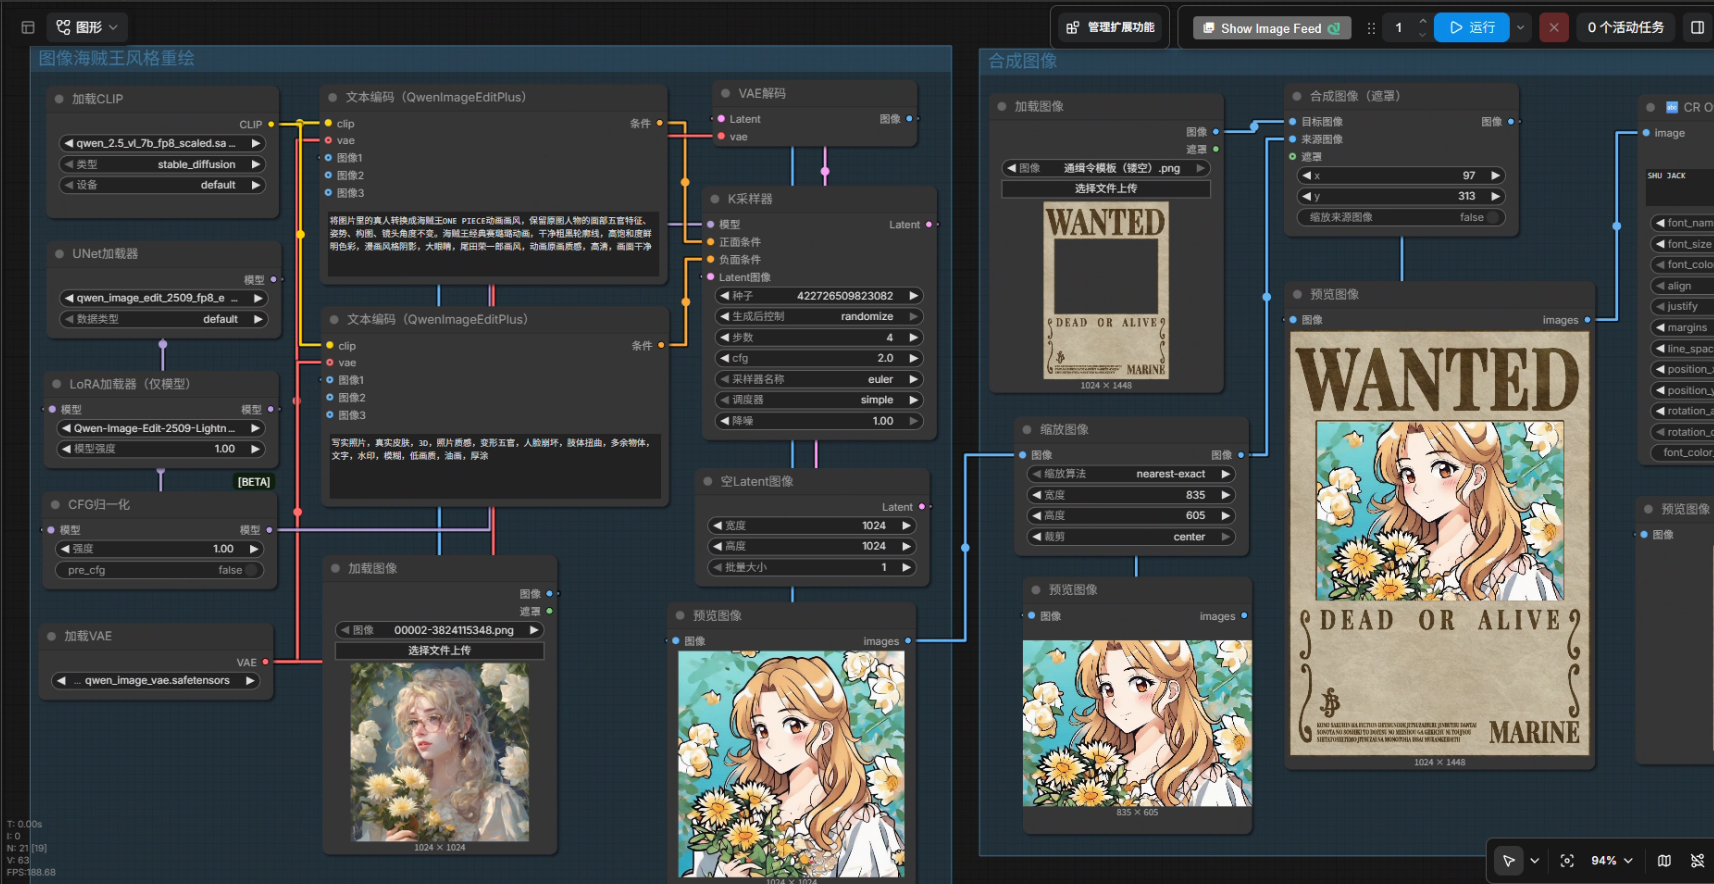Click the red cancel X icon

click(x=1554, y=27)
